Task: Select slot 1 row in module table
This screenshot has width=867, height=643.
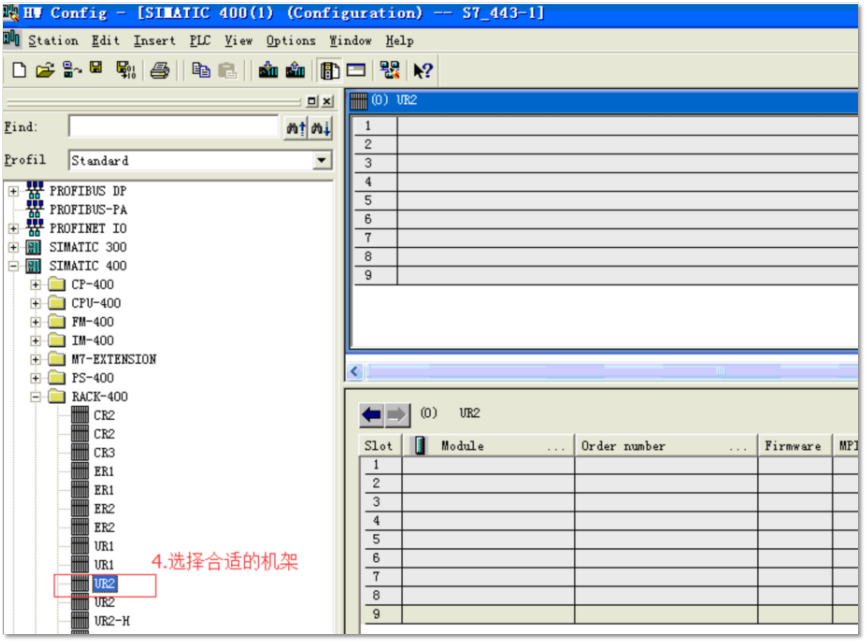Action: pos(609,466)
